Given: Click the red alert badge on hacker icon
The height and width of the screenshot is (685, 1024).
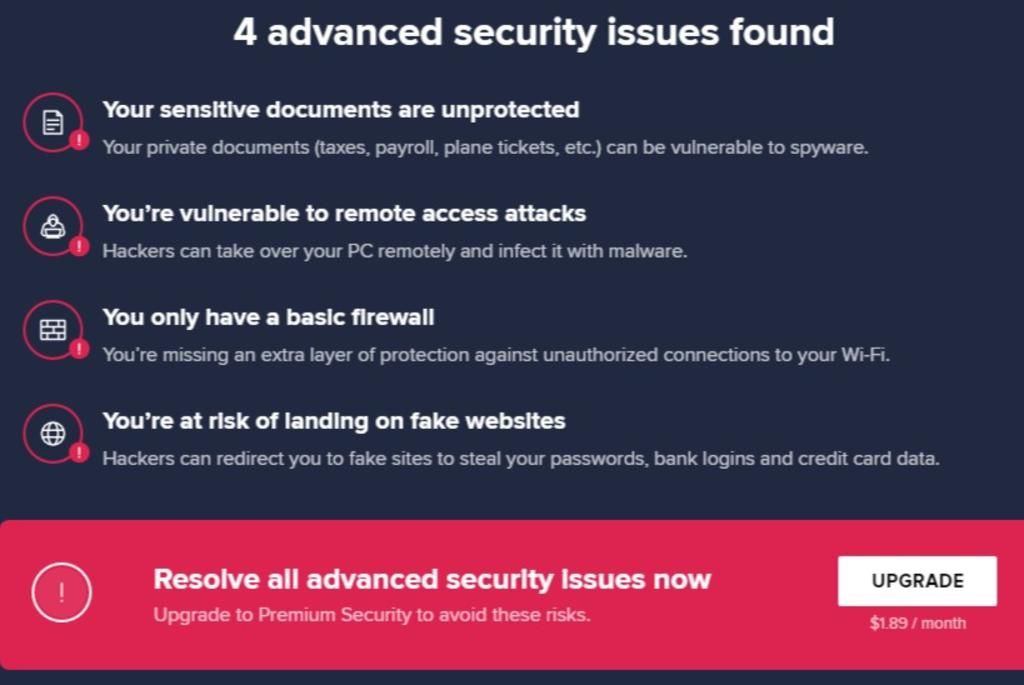Looking at the screenshot, I should [80, 246].
